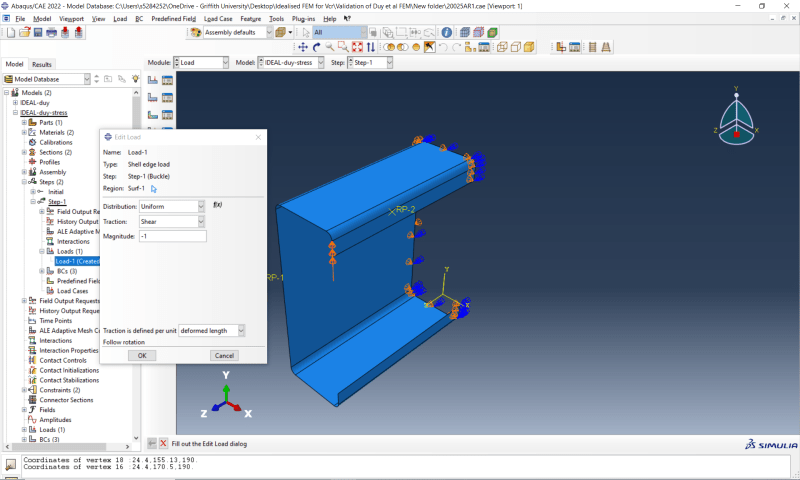Expand the Sections (2) node
This screenshot has height=480, width=800.
[24, 152]
